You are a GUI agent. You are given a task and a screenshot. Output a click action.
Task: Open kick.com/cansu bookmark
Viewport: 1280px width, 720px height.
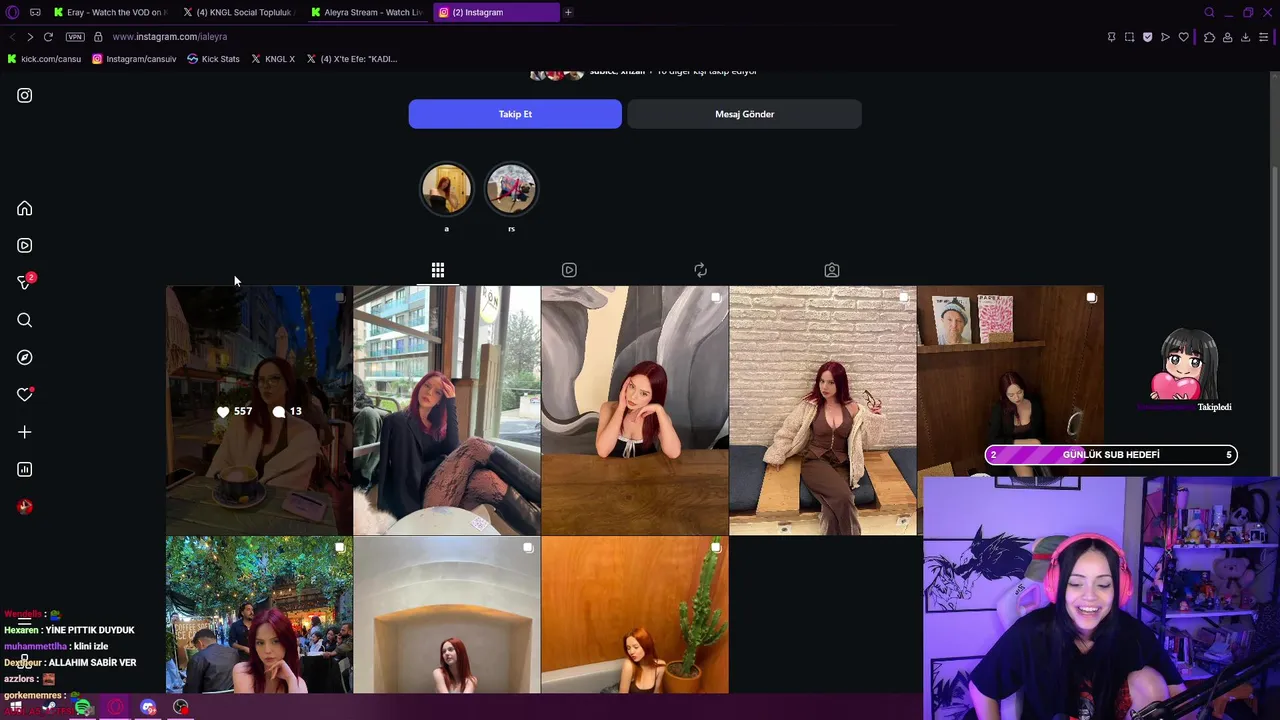coord(44,59)
